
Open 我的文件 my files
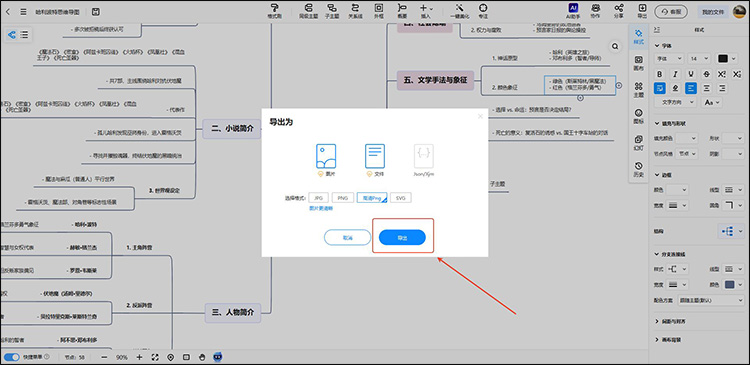[713, 11]
